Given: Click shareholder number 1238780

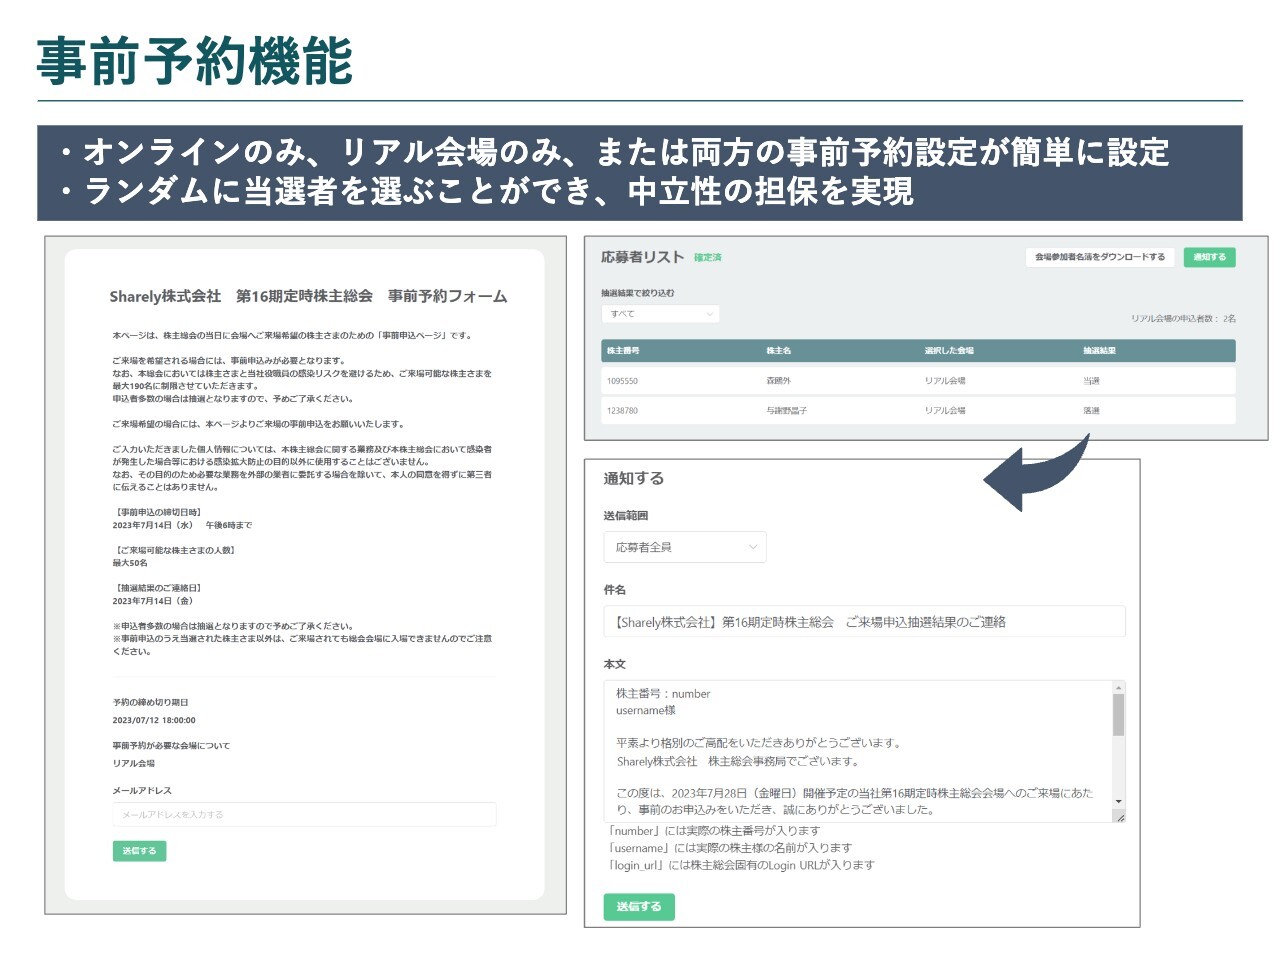Looking at the screenshot, I should click(x=622, y=411).
